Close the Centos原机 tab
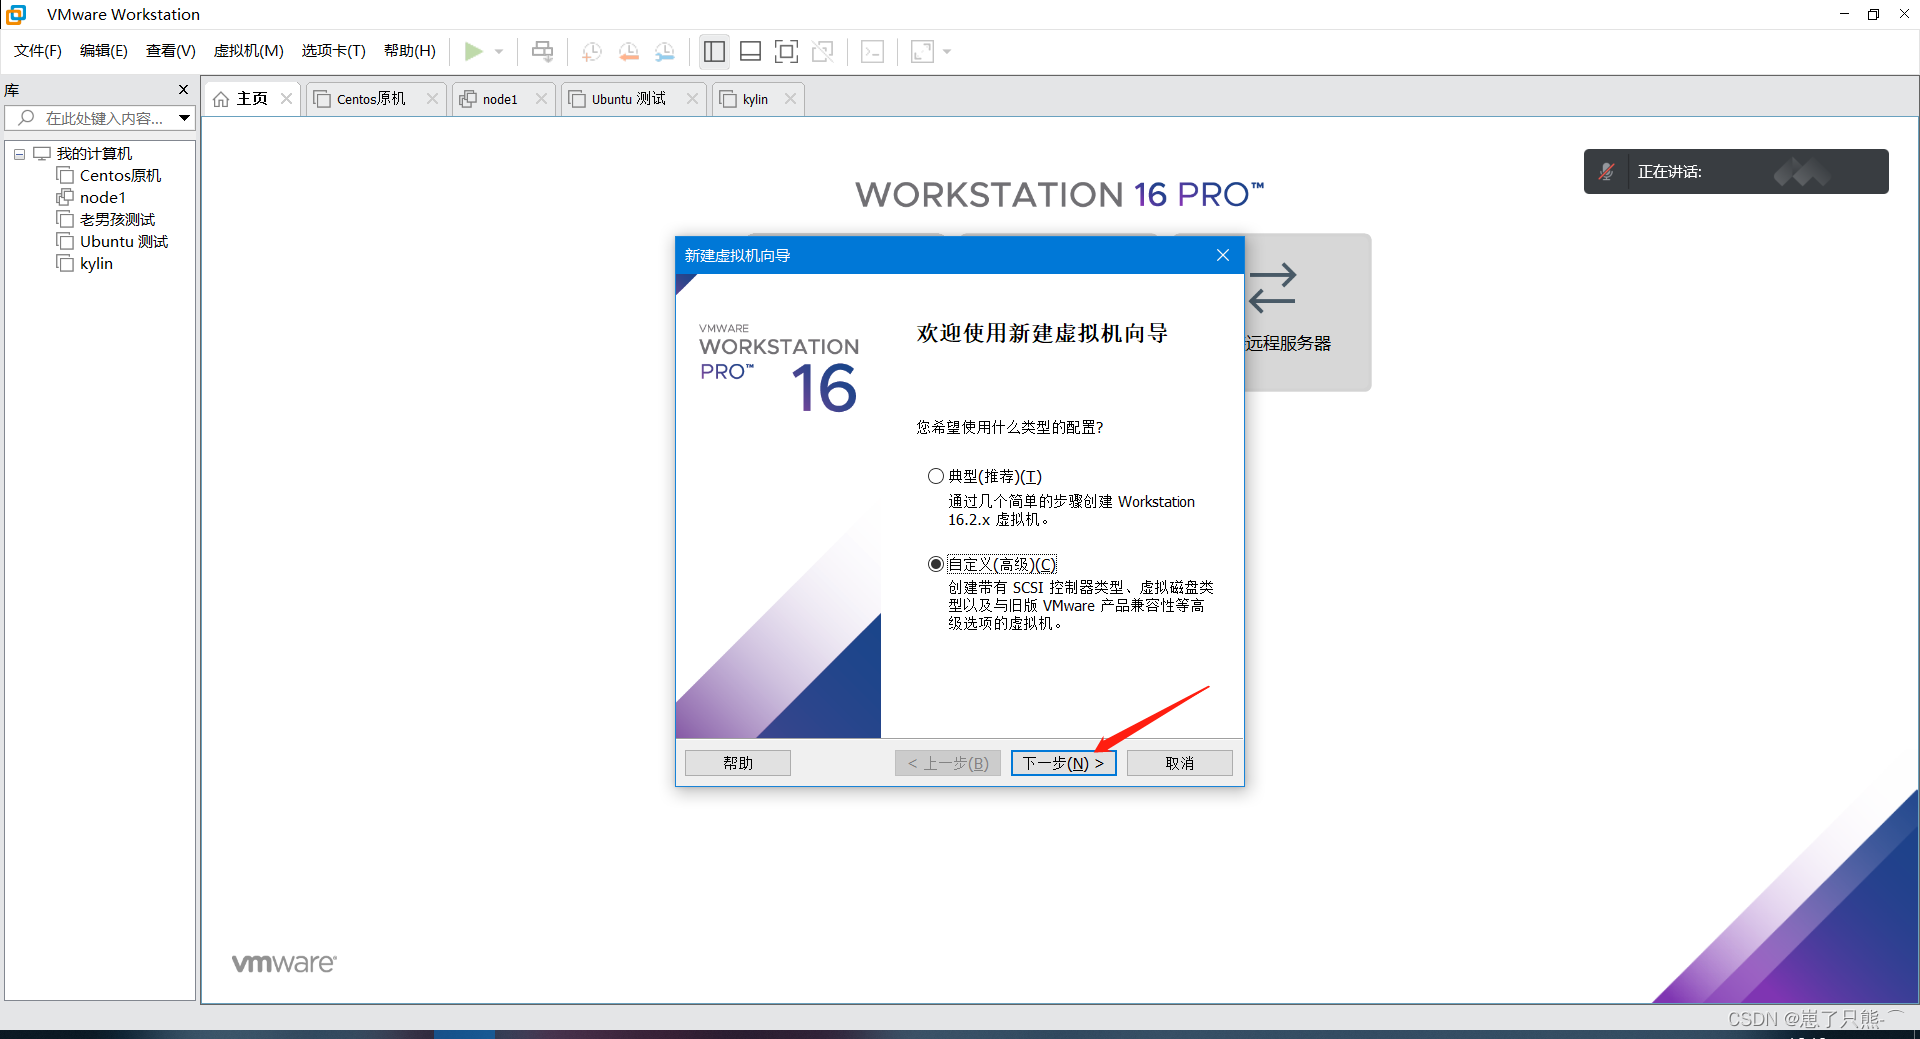This screenshot has height=1039, width=1920. click(432, 99)
